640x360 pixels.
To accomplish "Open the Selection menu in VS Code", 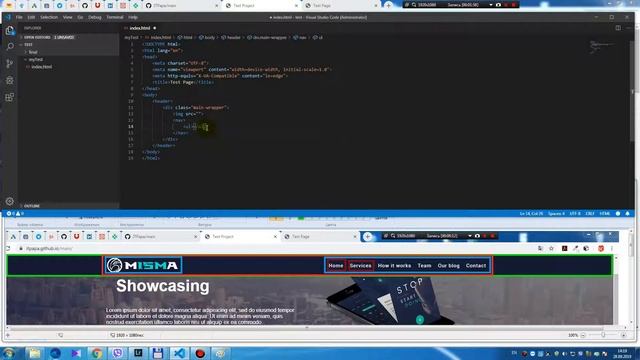I will pyautogui.click(x=49, y=17).
